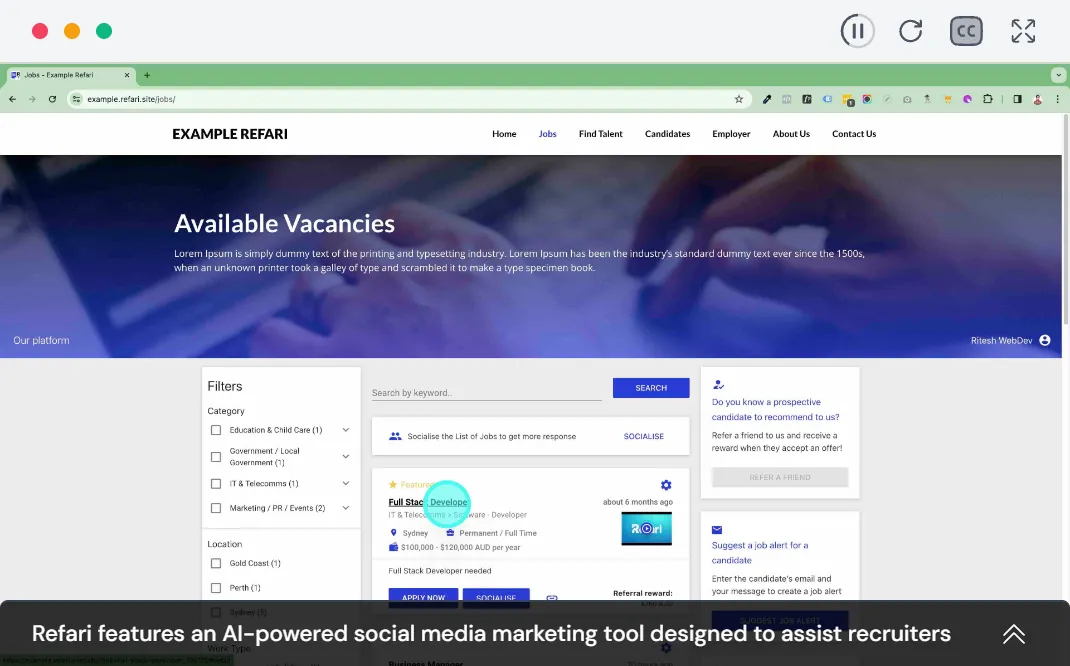Click the EXAMPLE REFARI logo
Screen dimensions: 1070x666
click(230, 134)
